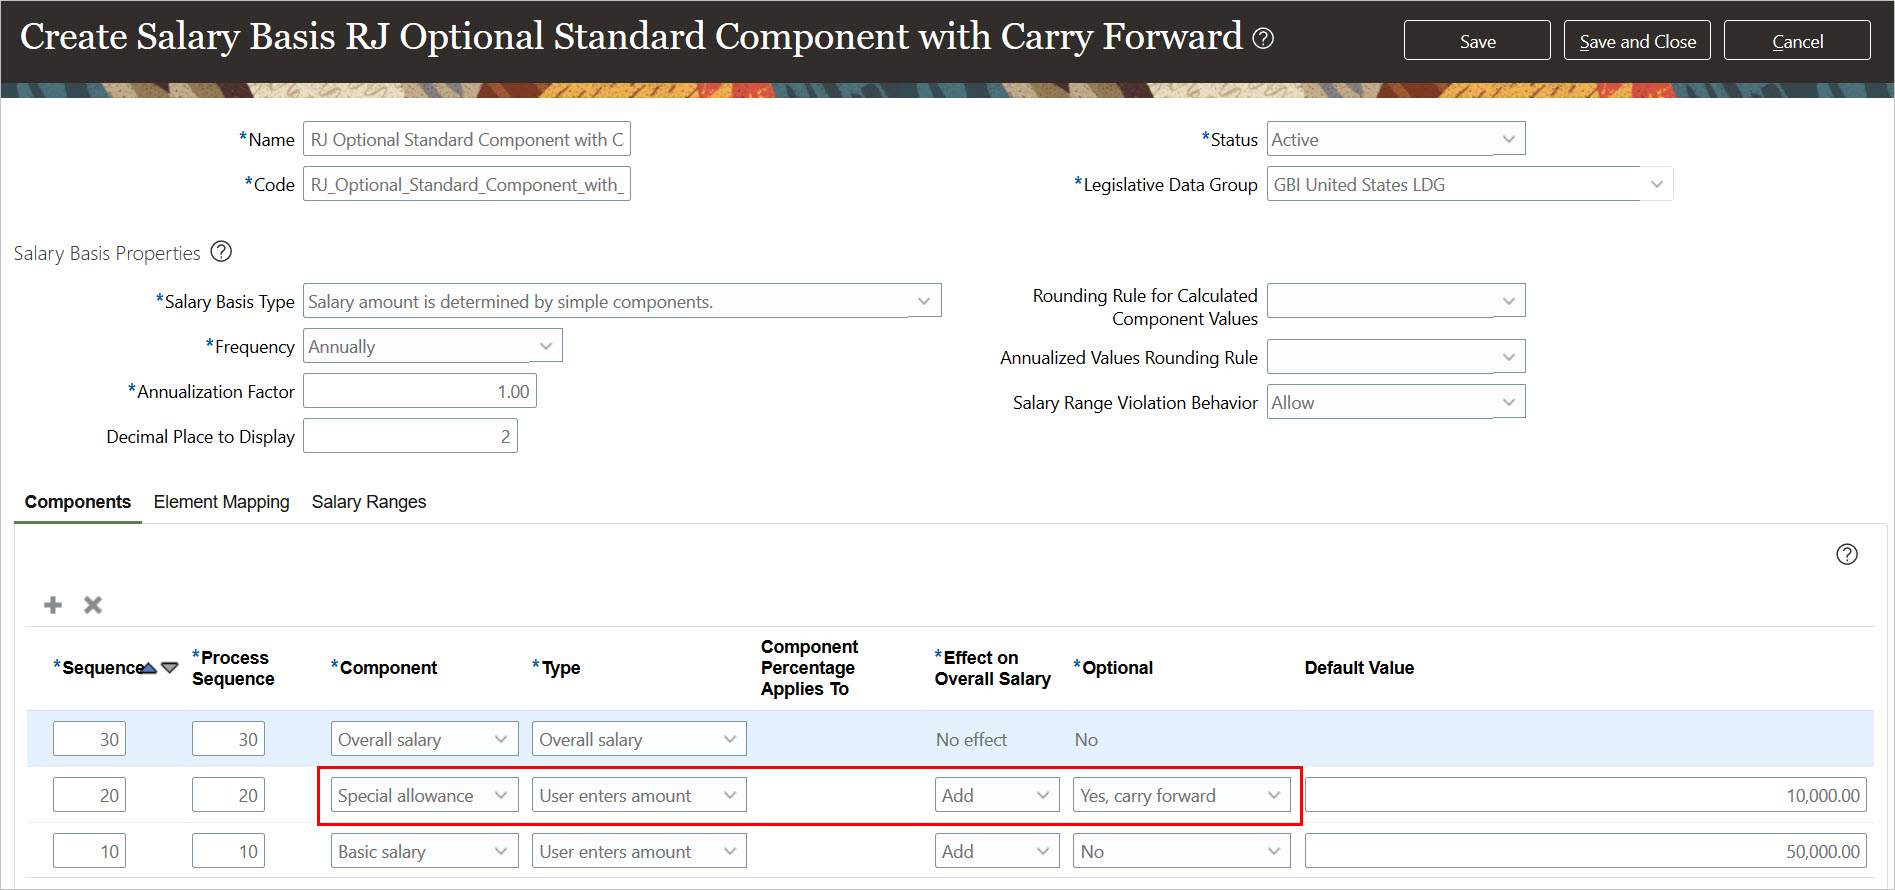The image size is (1895, 890).
Task: Click the Process Sequence column header
Action: tap(233, 668)
